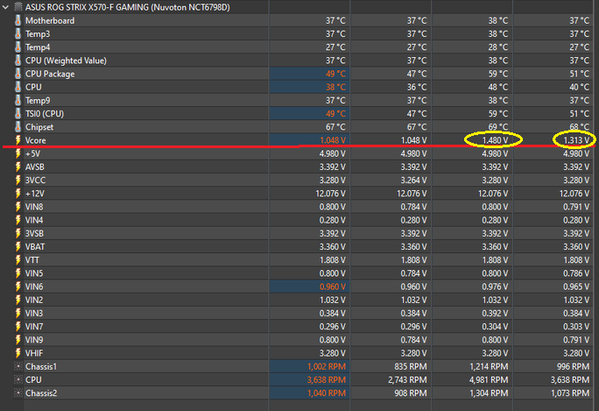
Task: Click the thermometer icon beside CPU Package
Action: [18, 74]
